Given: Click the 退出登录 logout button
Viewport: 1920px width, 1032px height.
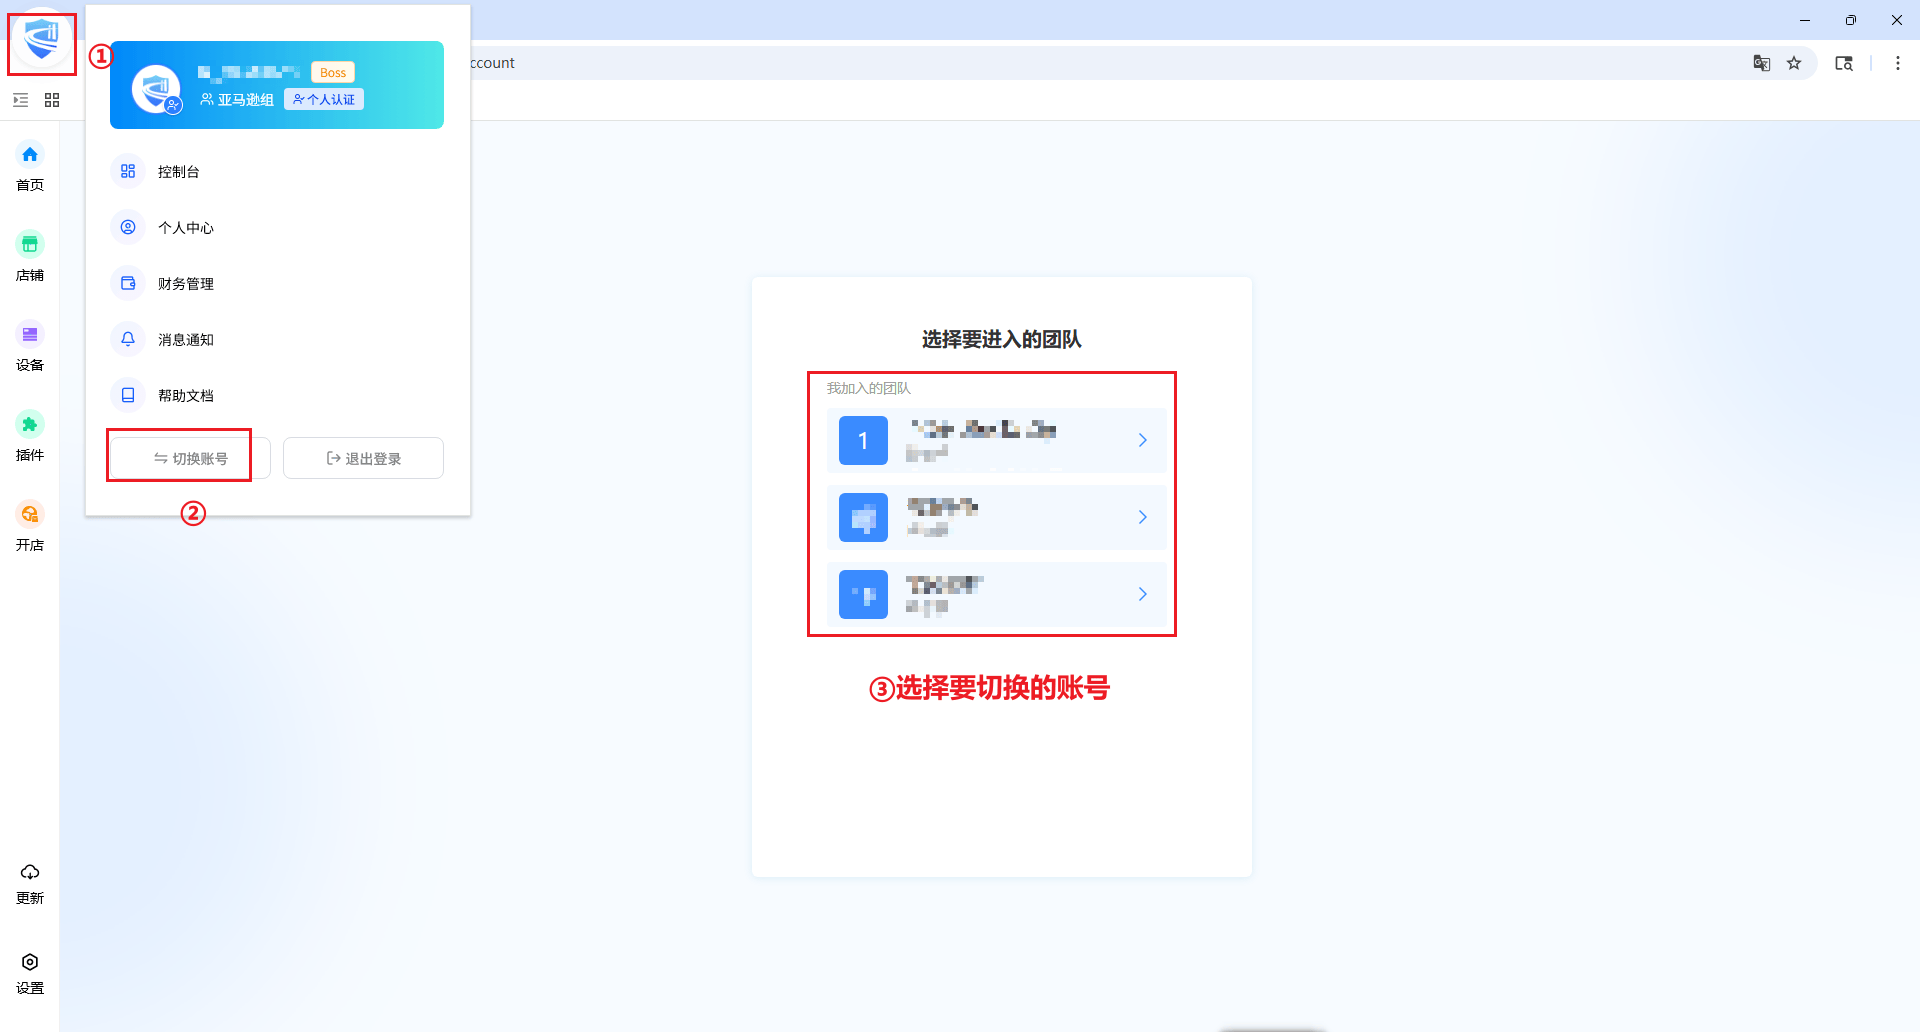Looking at the screenshot, I should [x=363, y=459].
